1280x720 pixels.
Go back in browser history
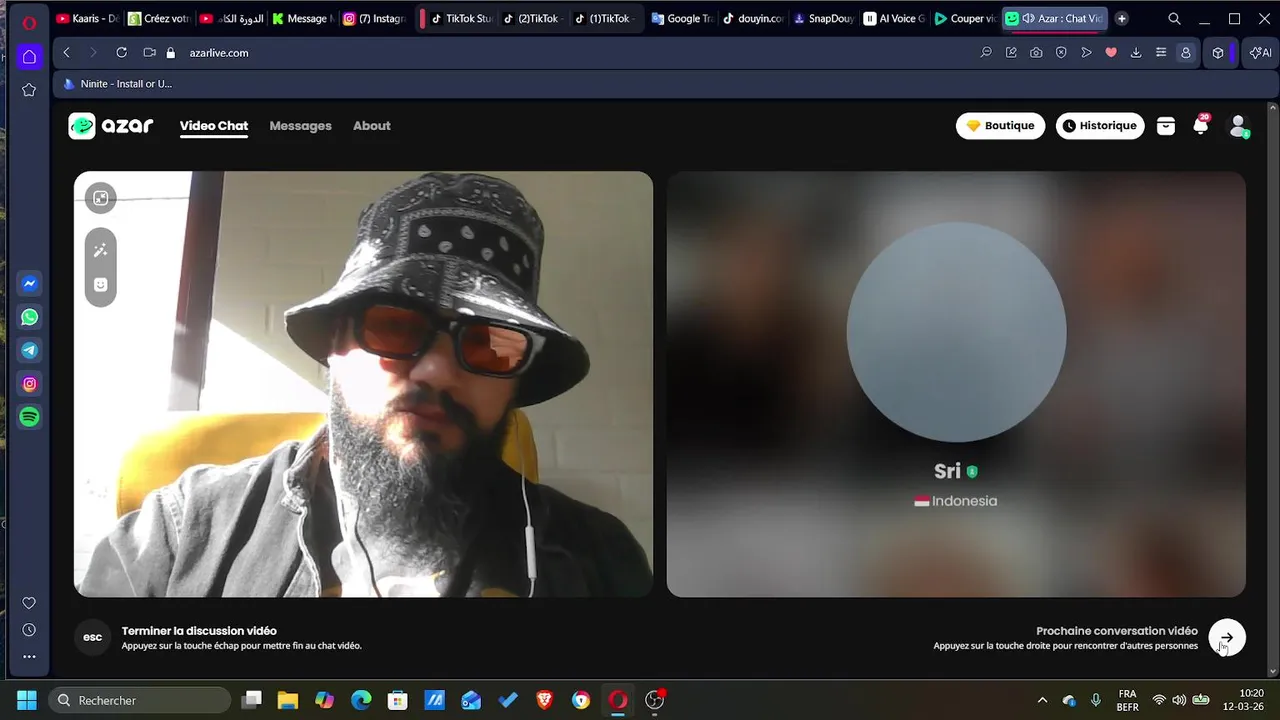pyautogui.click(x=67, y=53)
